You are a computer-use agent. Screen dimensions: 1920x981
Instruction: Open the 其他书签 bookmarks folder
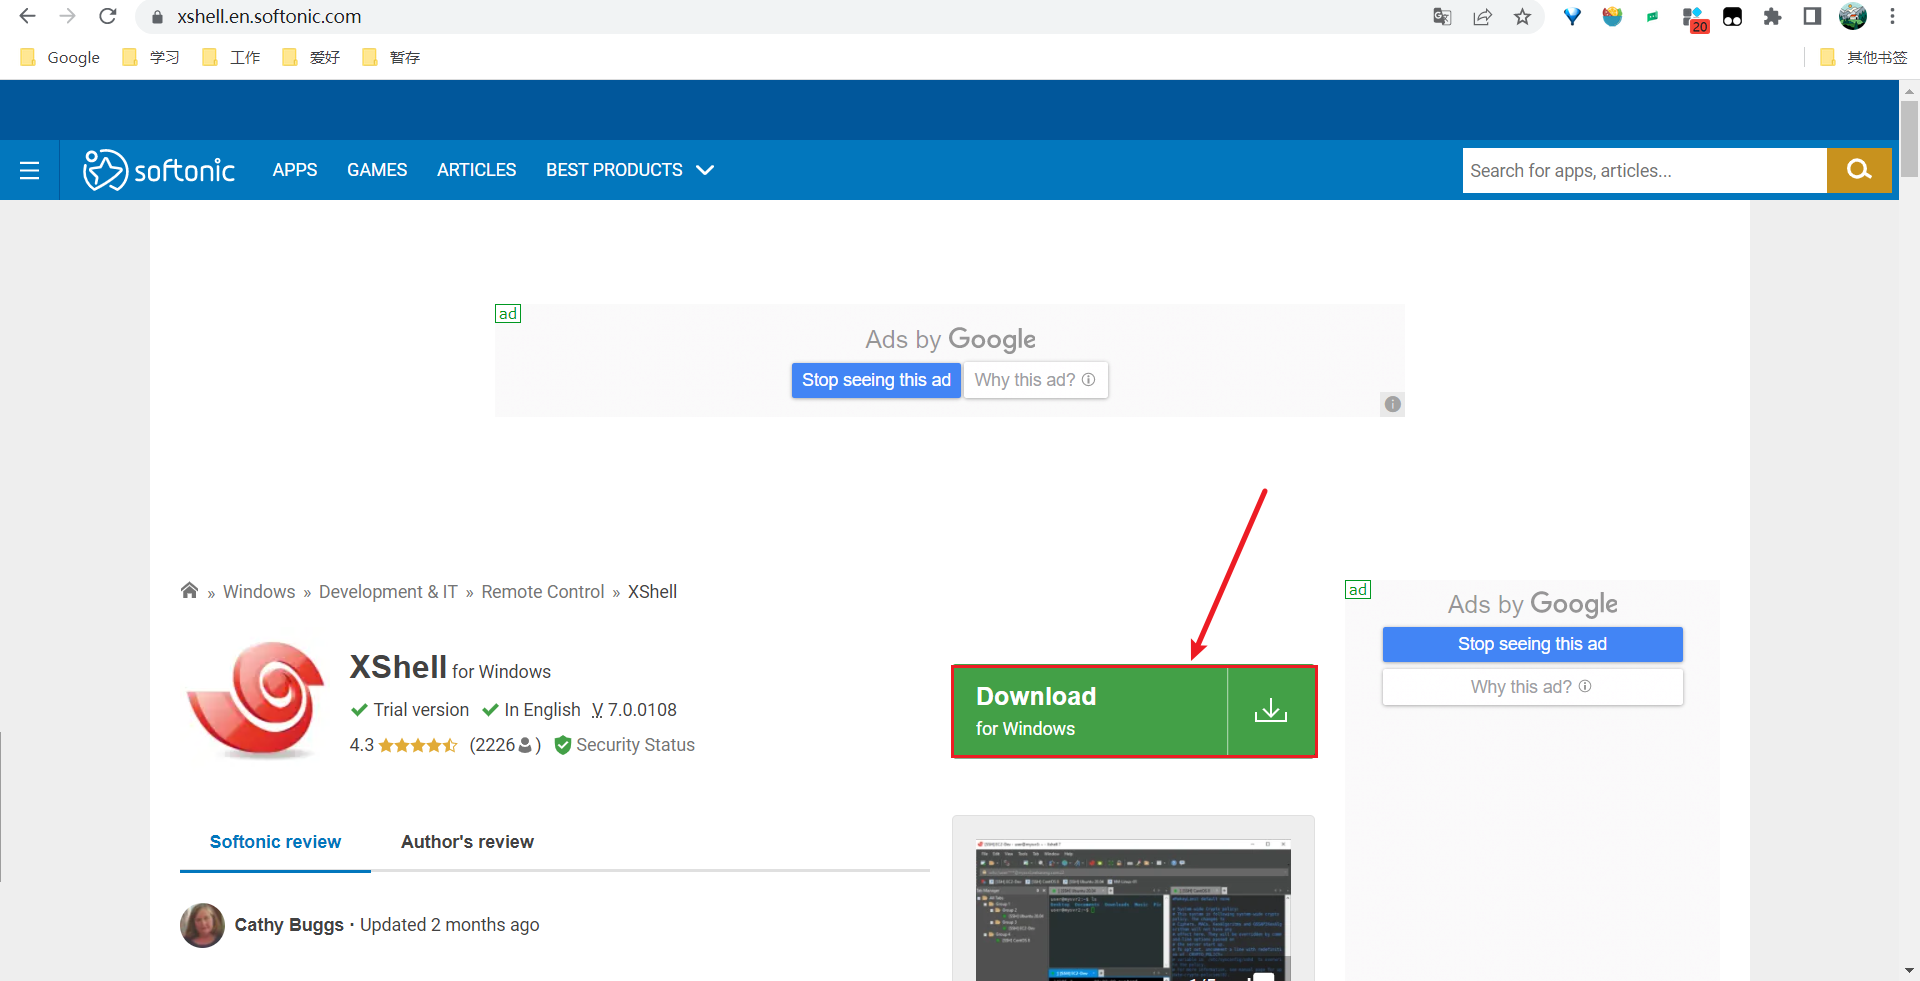[1864, 57]
